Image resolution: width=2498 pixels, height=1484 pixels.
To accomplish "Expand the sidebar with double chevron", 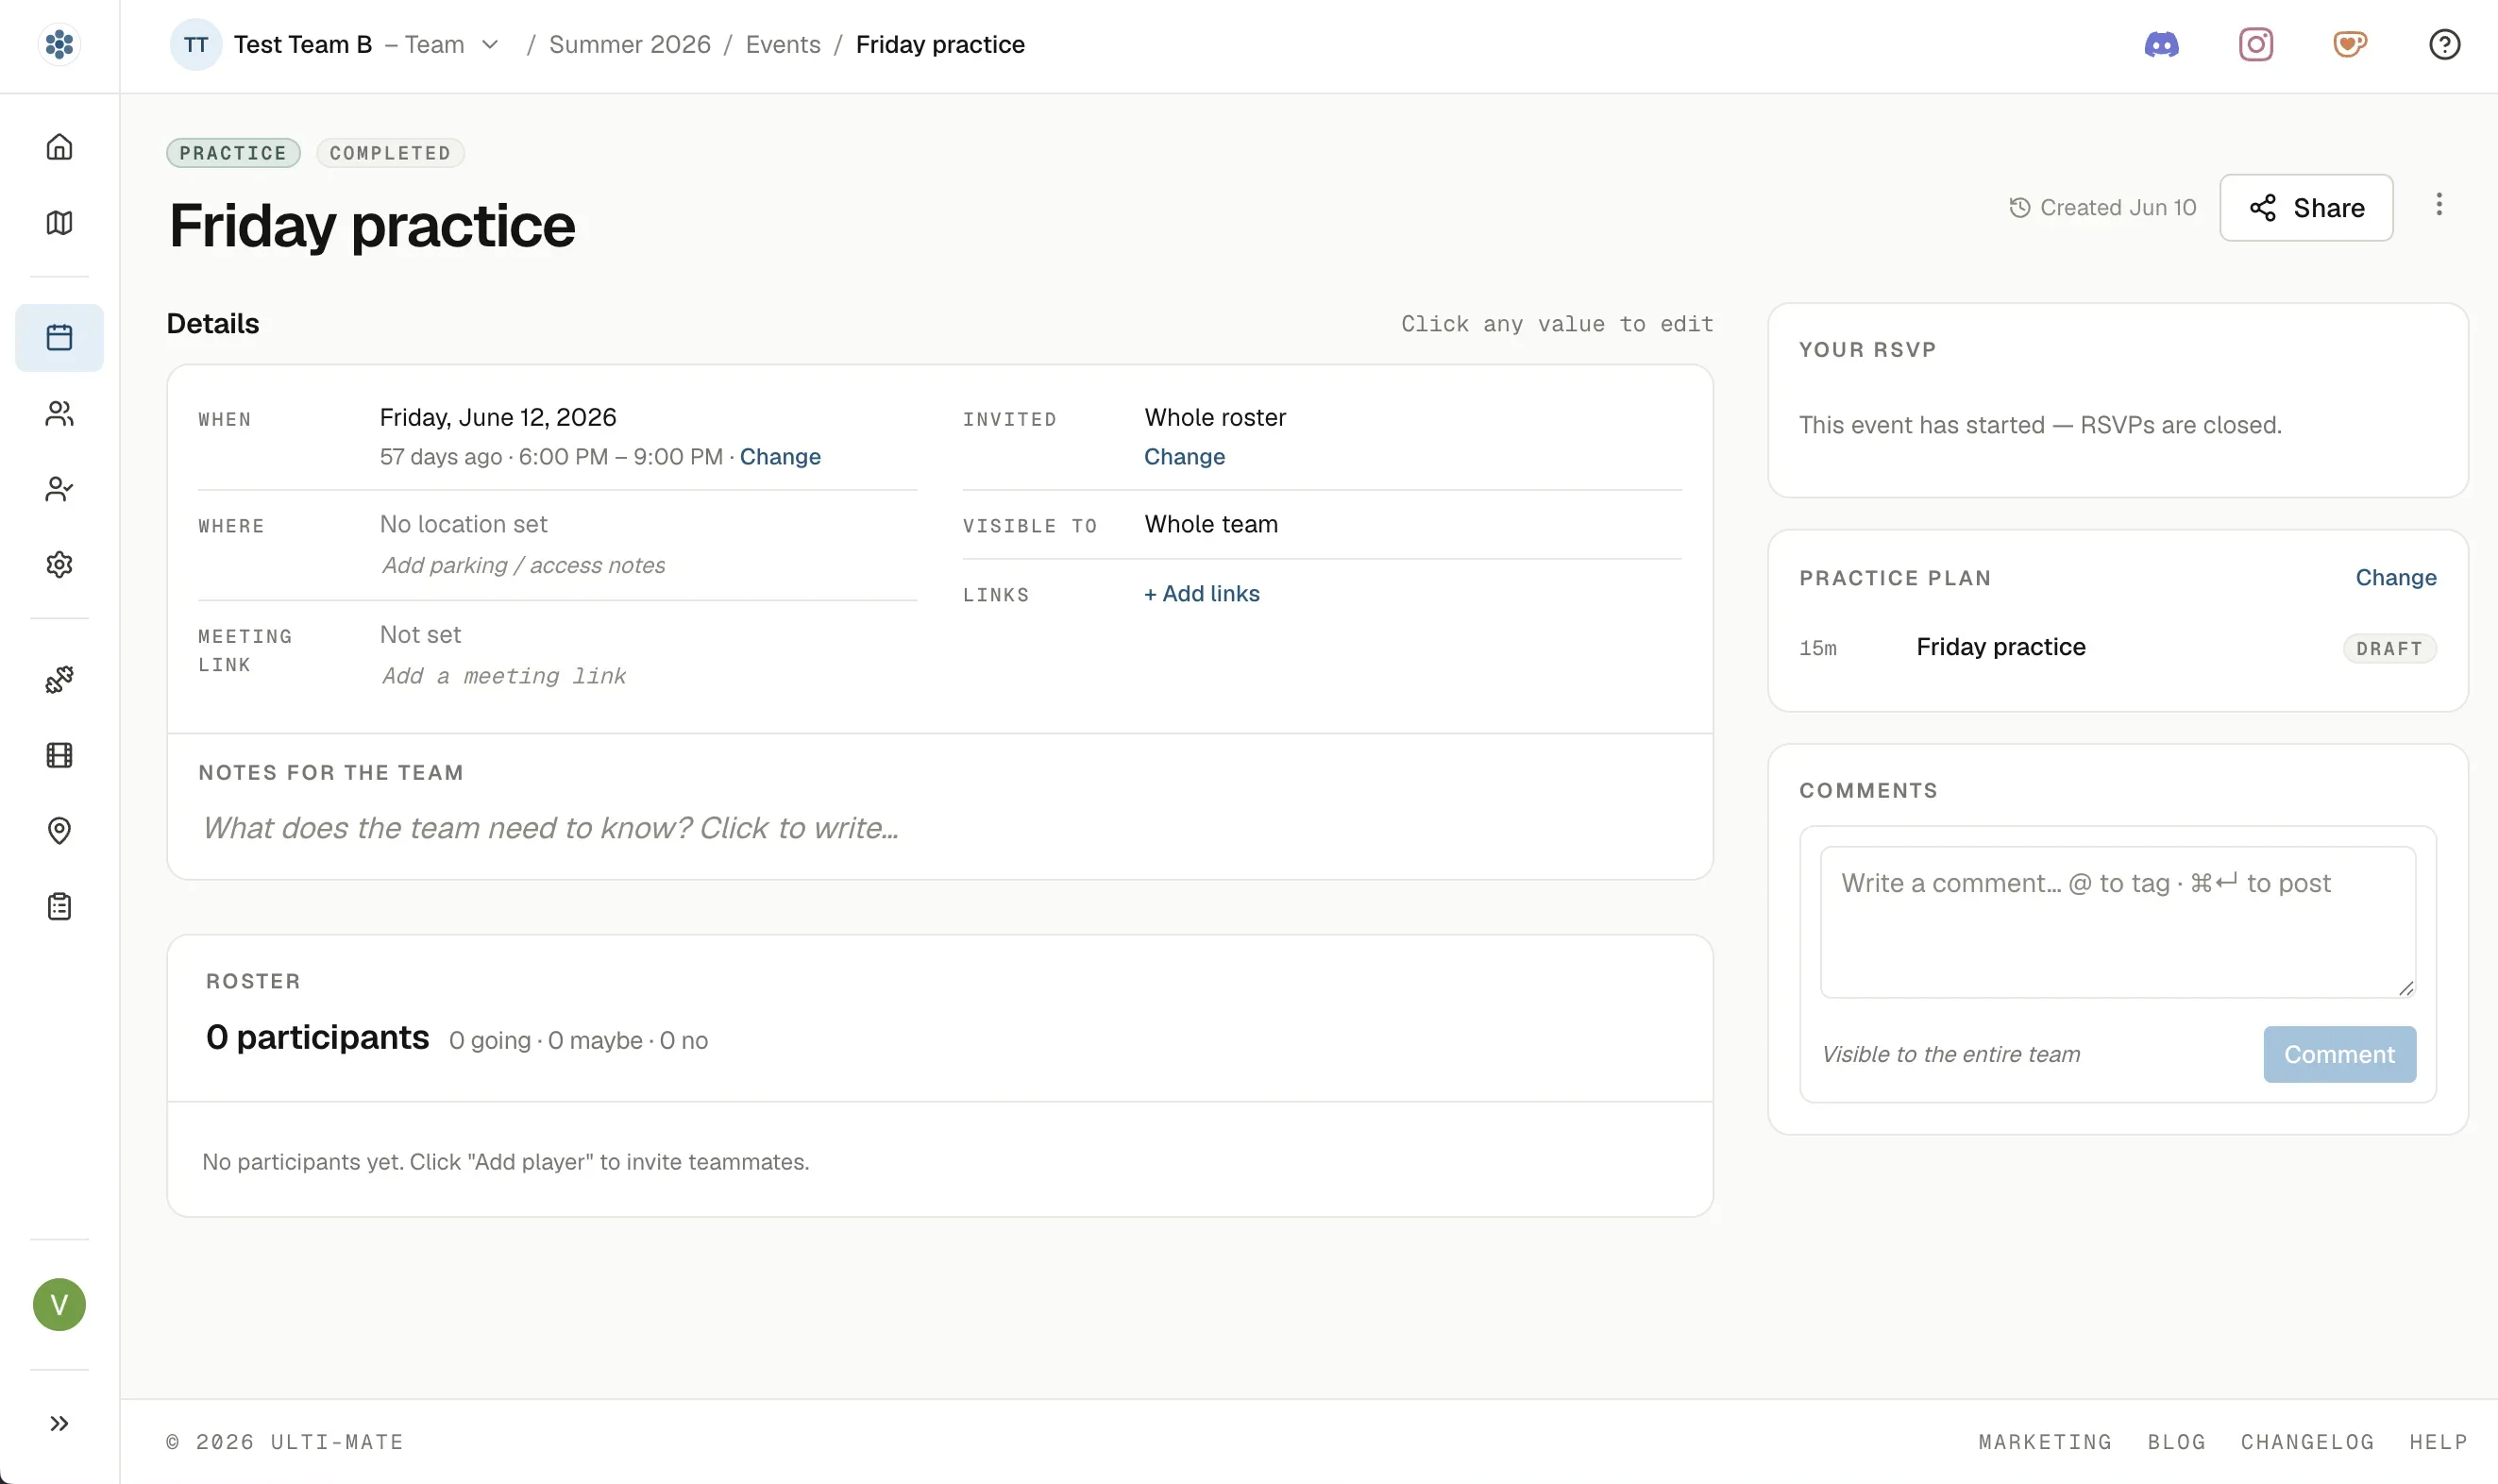I will (x=59, y=1423).
